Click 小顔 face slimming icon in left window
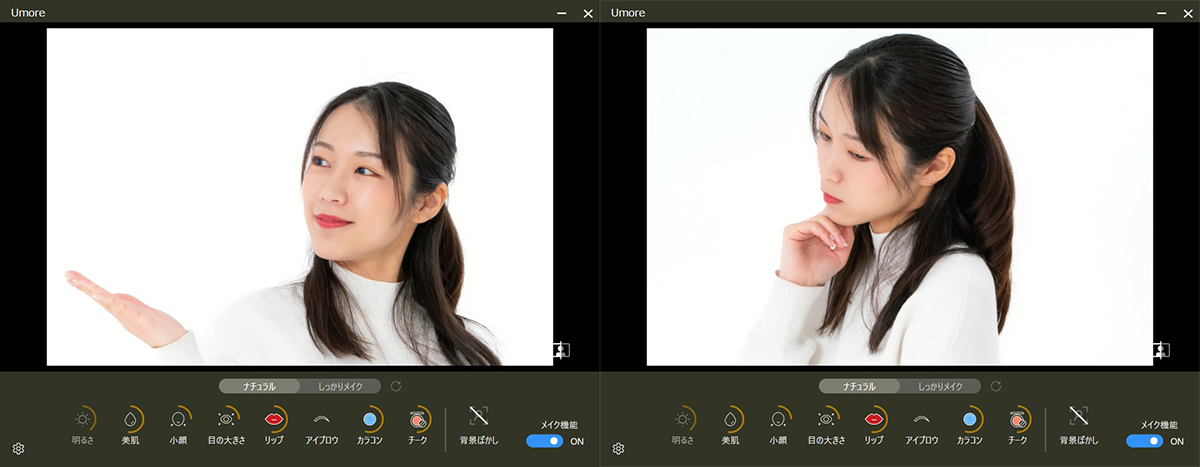1200x467 pixels. point(179,420)
